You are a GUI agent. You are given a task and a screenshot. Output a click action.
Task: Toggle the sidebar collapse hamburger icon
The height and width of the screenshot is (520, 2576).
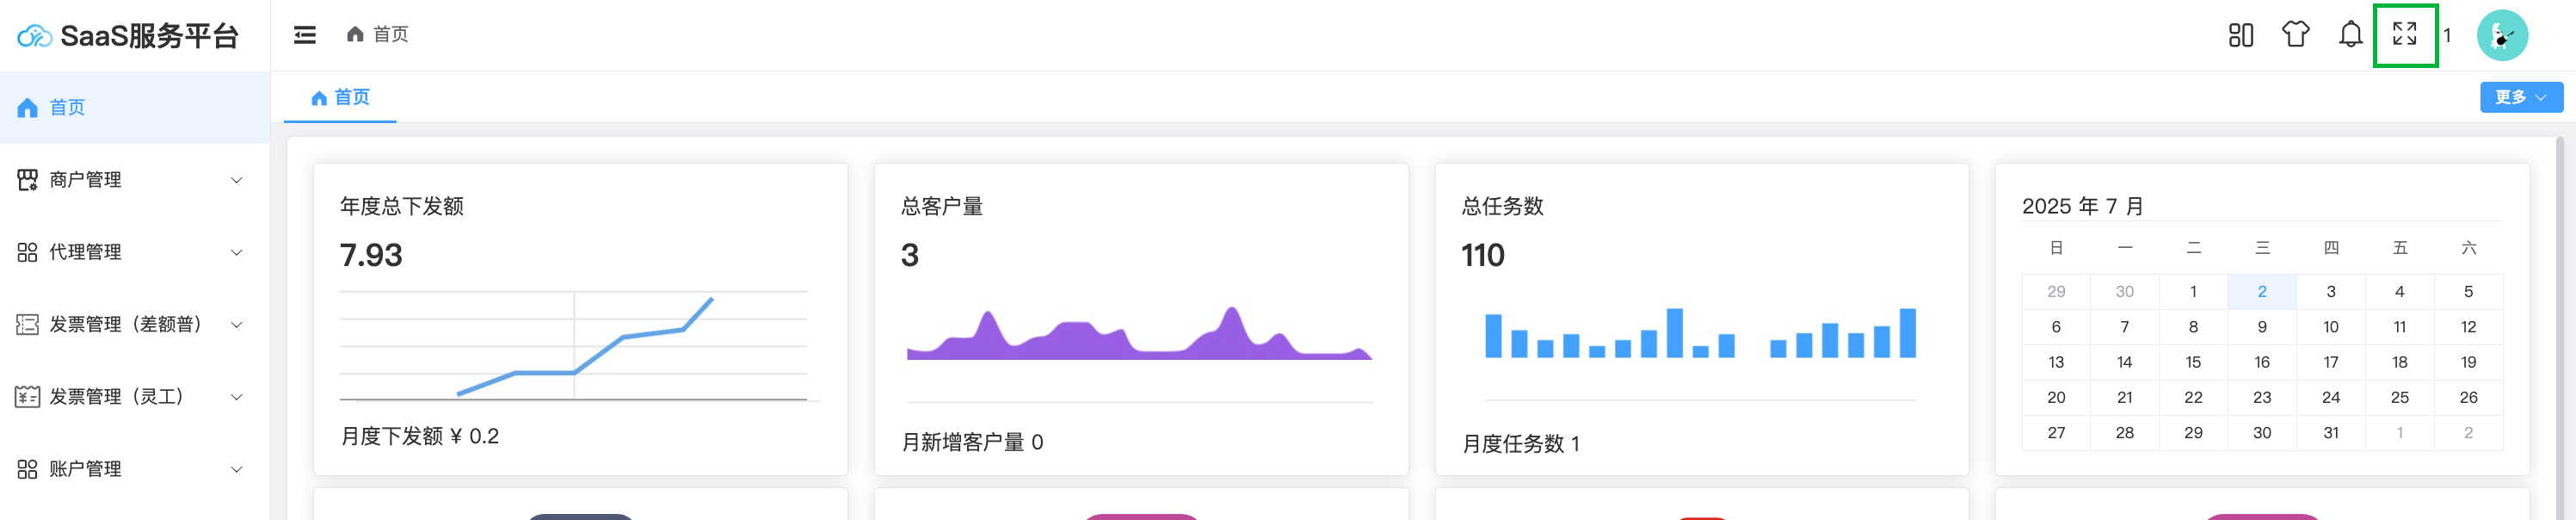(x=304, y=35)
